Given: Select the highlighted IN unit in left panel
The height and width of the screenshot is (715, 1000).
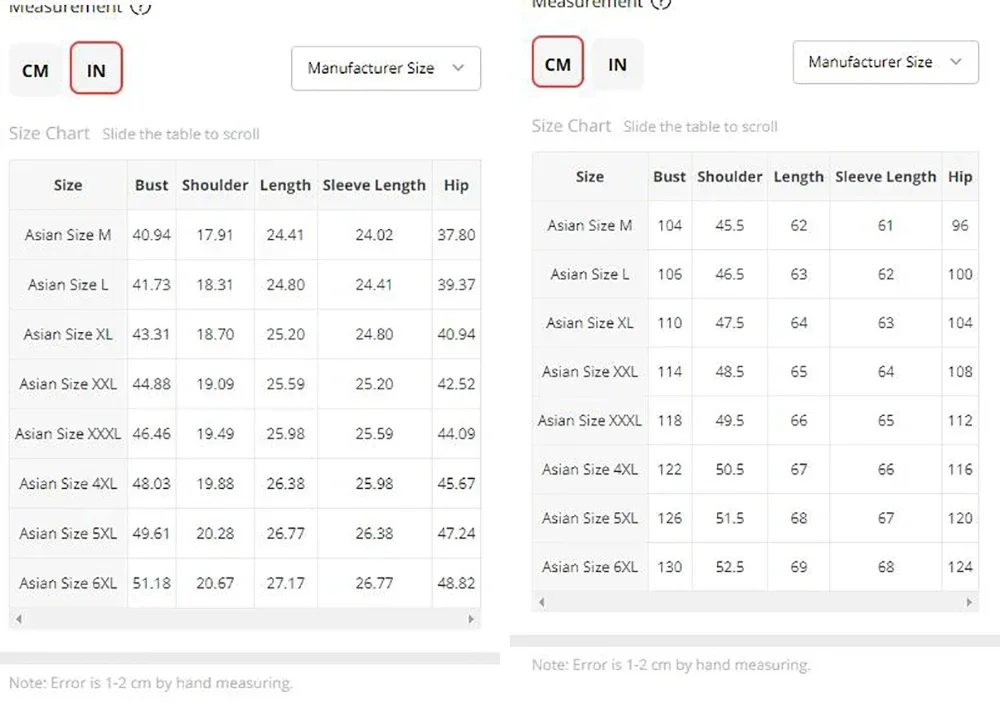Looking at the screenshot, I should [x=96, y=68].
